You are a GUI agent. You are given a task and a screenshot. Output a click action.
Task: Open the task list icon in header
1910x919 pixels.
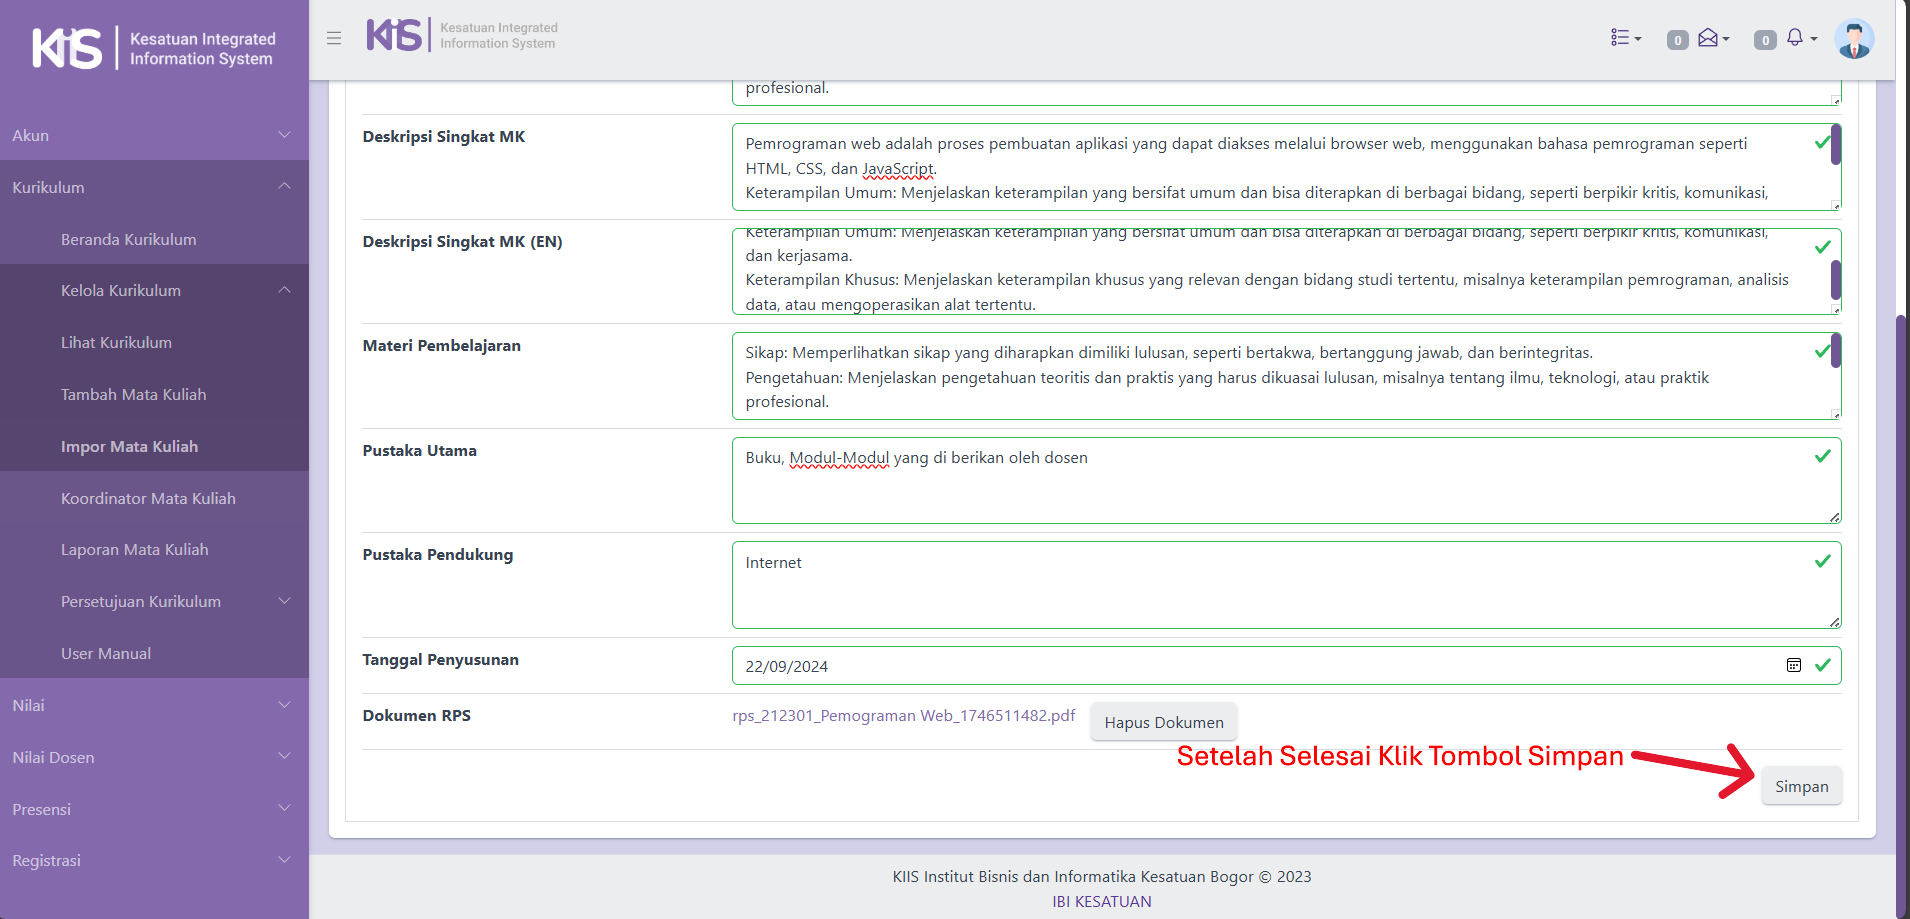1625,38
